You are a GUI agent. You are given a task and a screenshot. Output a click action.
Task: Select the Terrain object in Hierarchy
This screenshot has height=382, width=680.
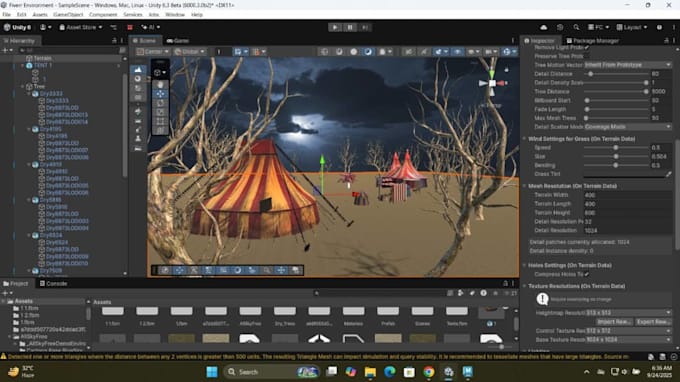click(x=42, y=58)
